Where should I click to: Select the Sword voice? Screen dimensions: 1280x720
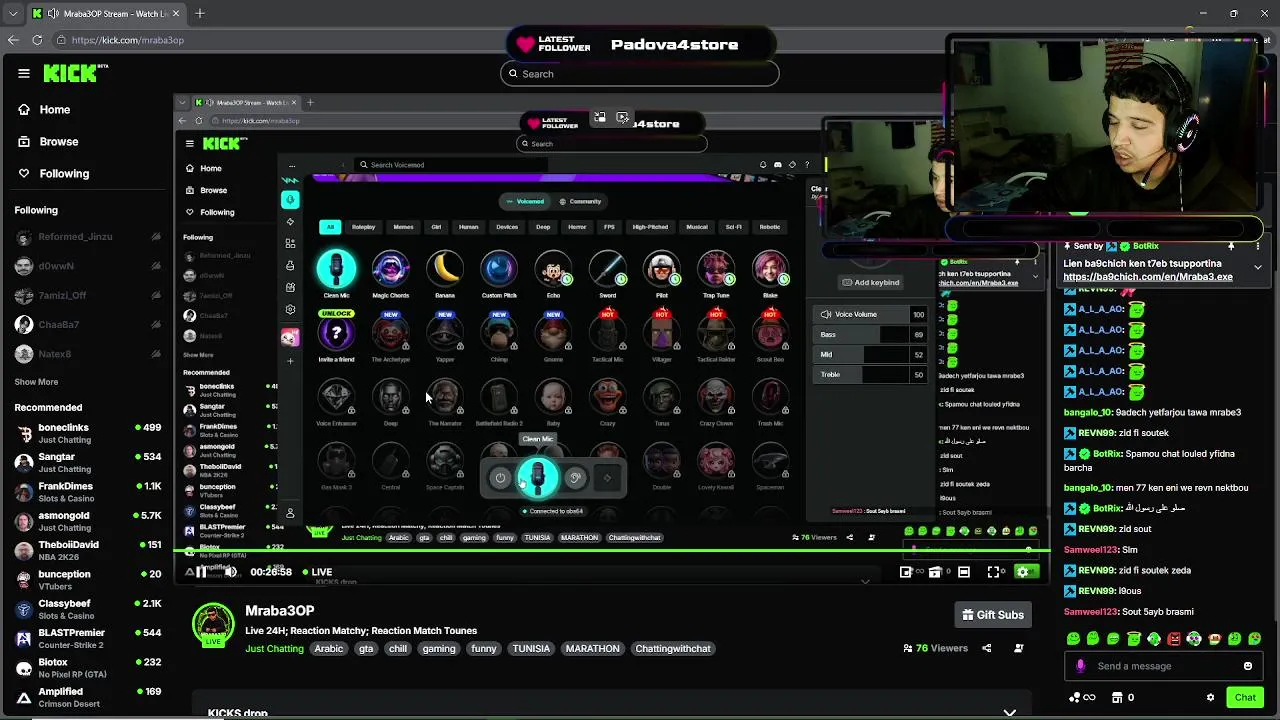[608, 269]
